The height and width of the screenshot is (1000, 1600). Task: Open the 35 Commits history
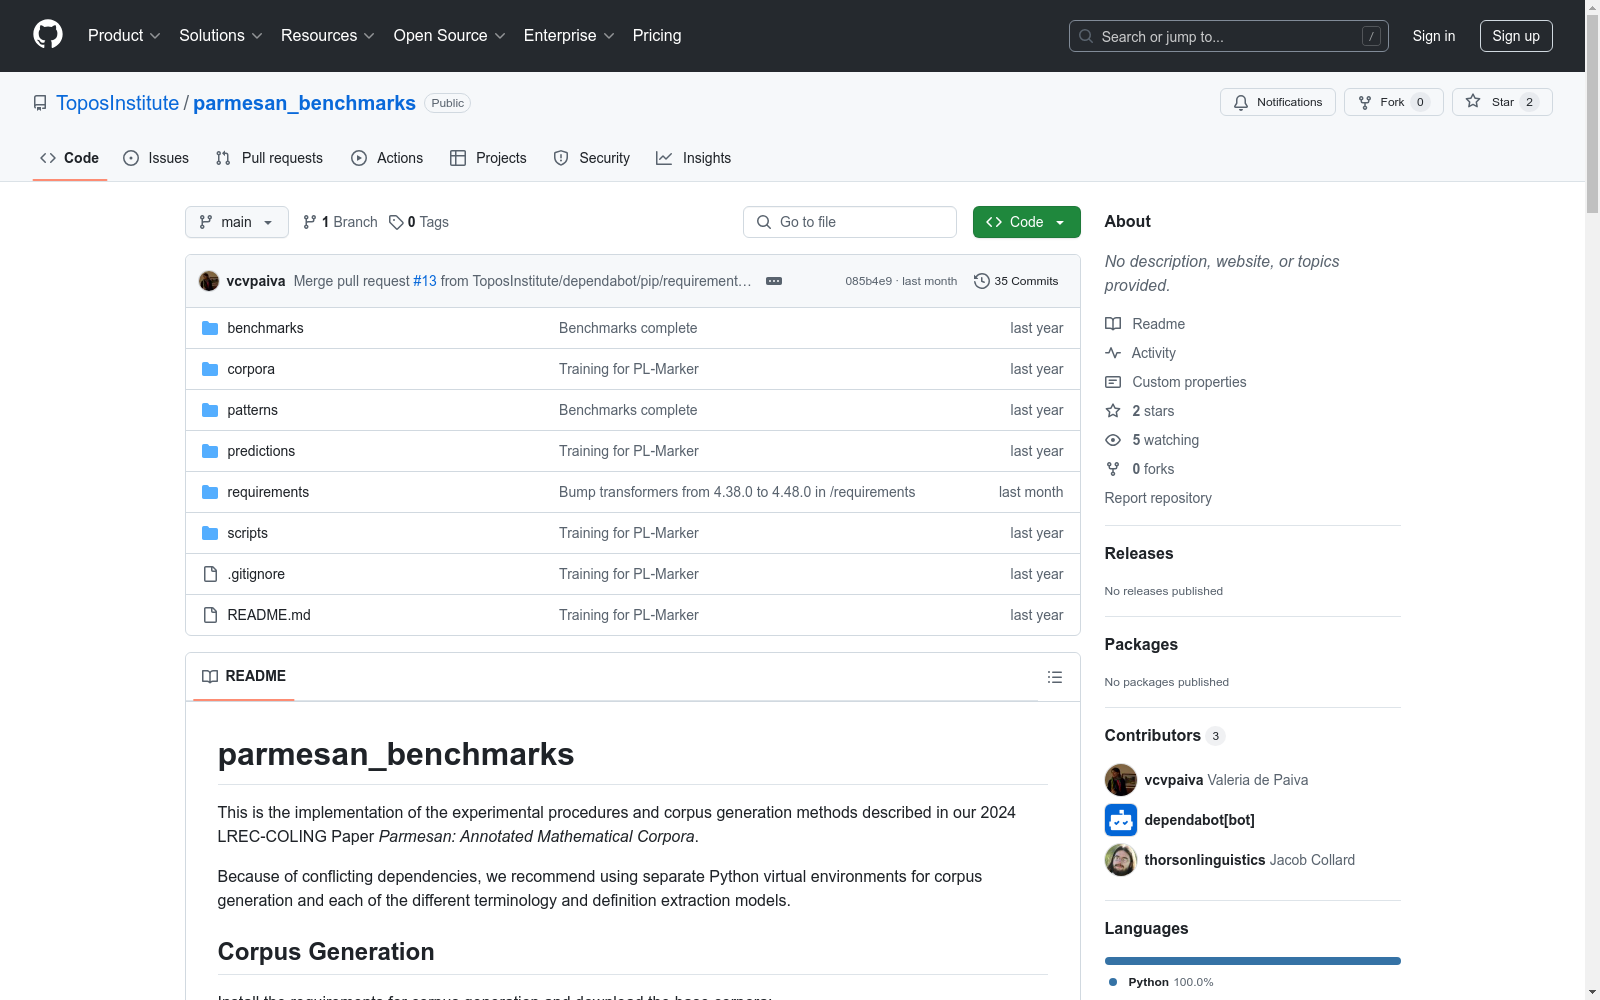(1016, 281)
